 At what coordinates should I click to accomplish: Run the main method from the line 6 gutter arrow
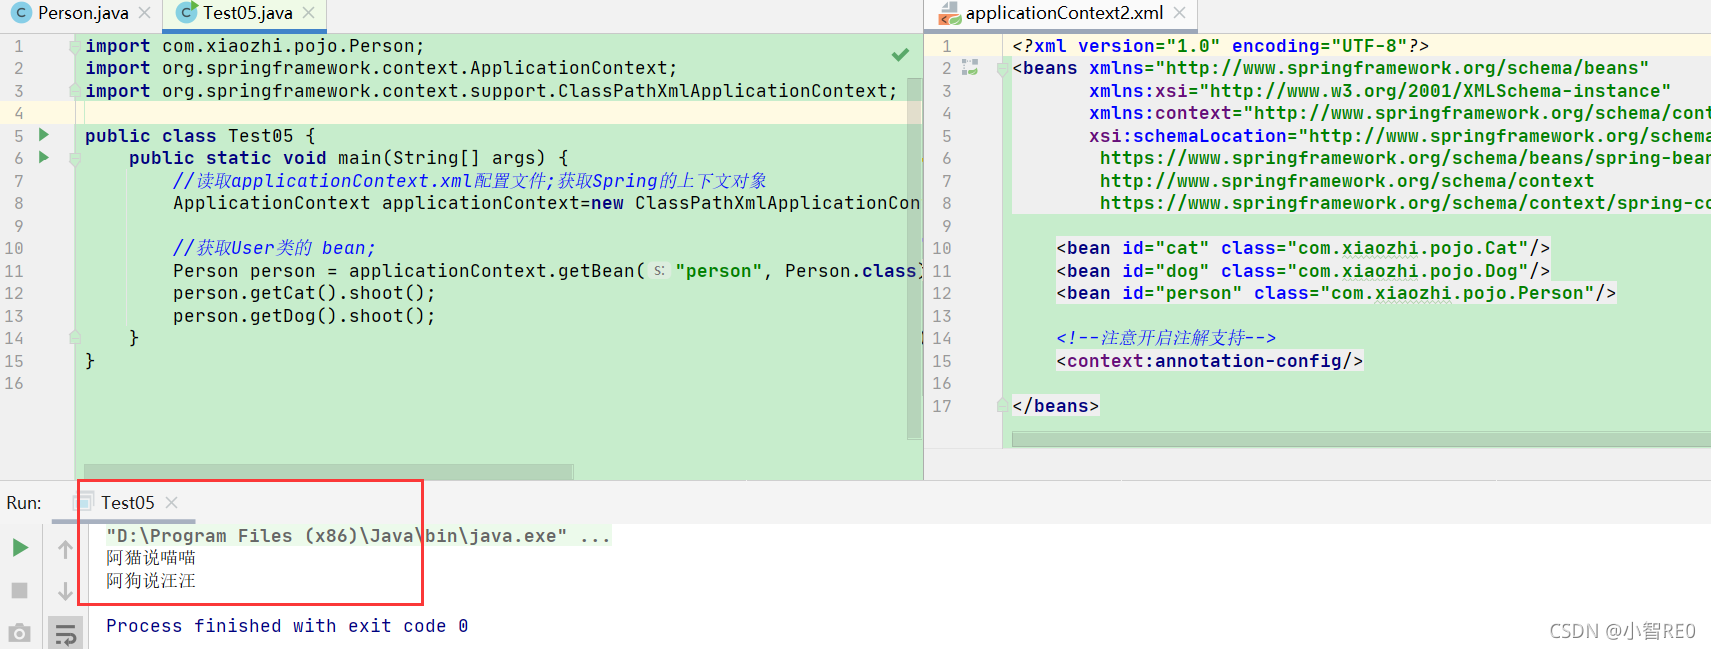[43, 157]
